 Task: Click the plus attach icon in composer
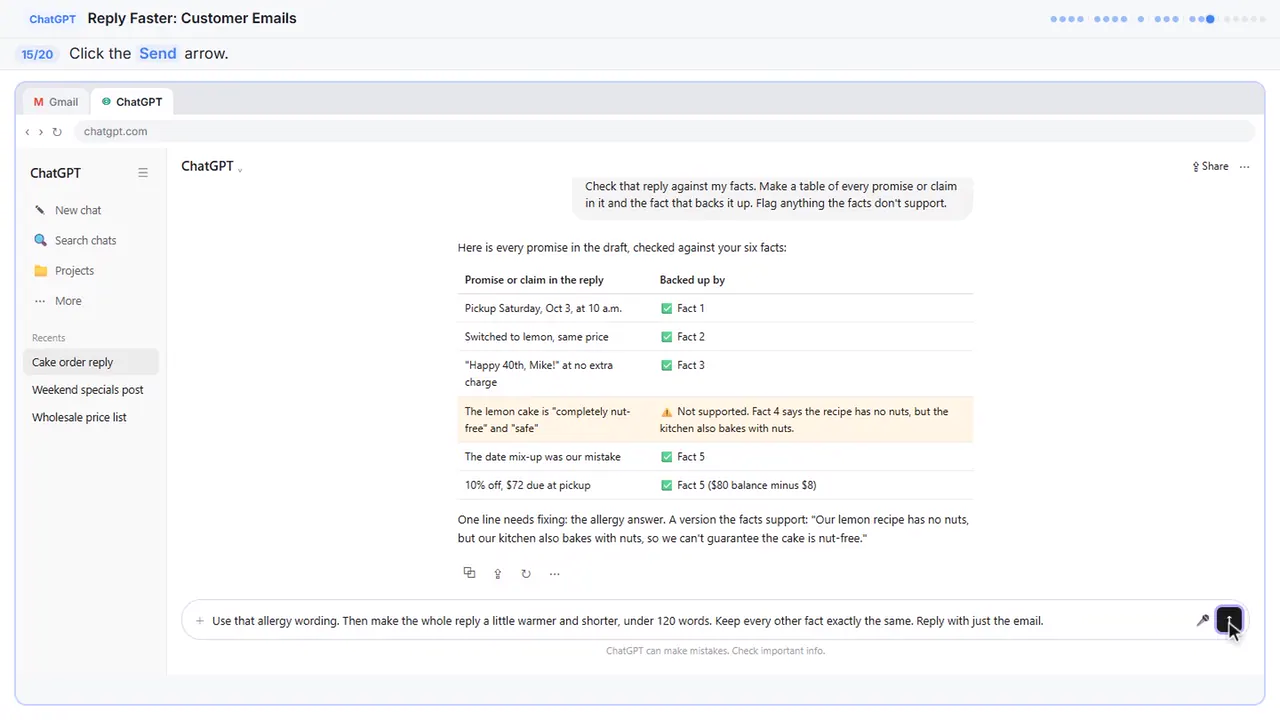coord(200,621)
